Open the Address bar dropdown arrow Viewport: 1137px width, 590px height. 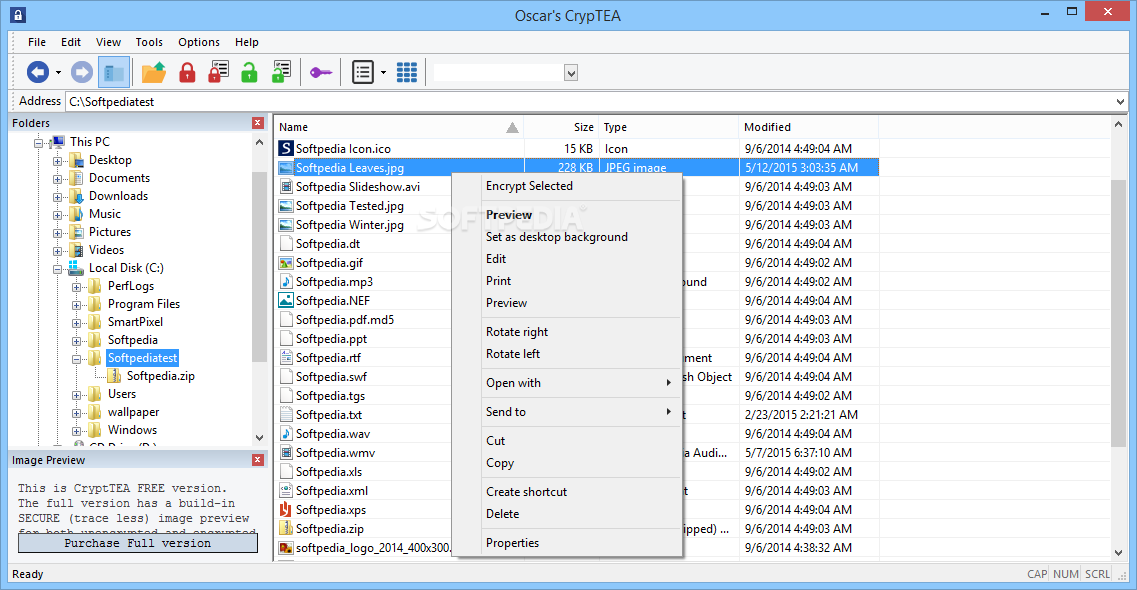(1120, 102)
